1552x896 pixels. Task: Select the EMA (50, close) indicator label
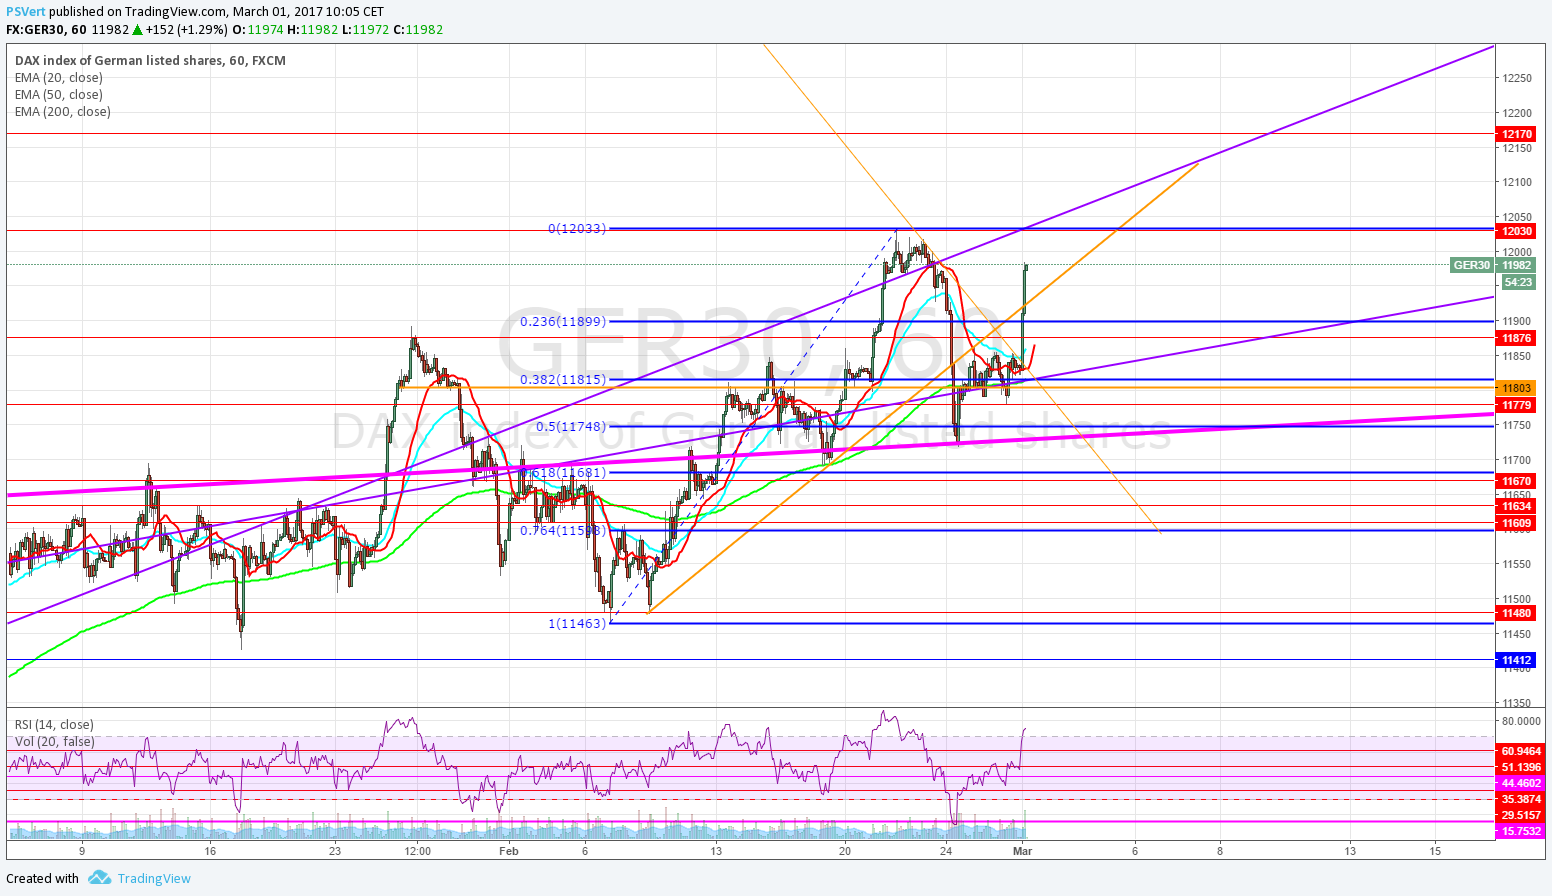point(58,94)
